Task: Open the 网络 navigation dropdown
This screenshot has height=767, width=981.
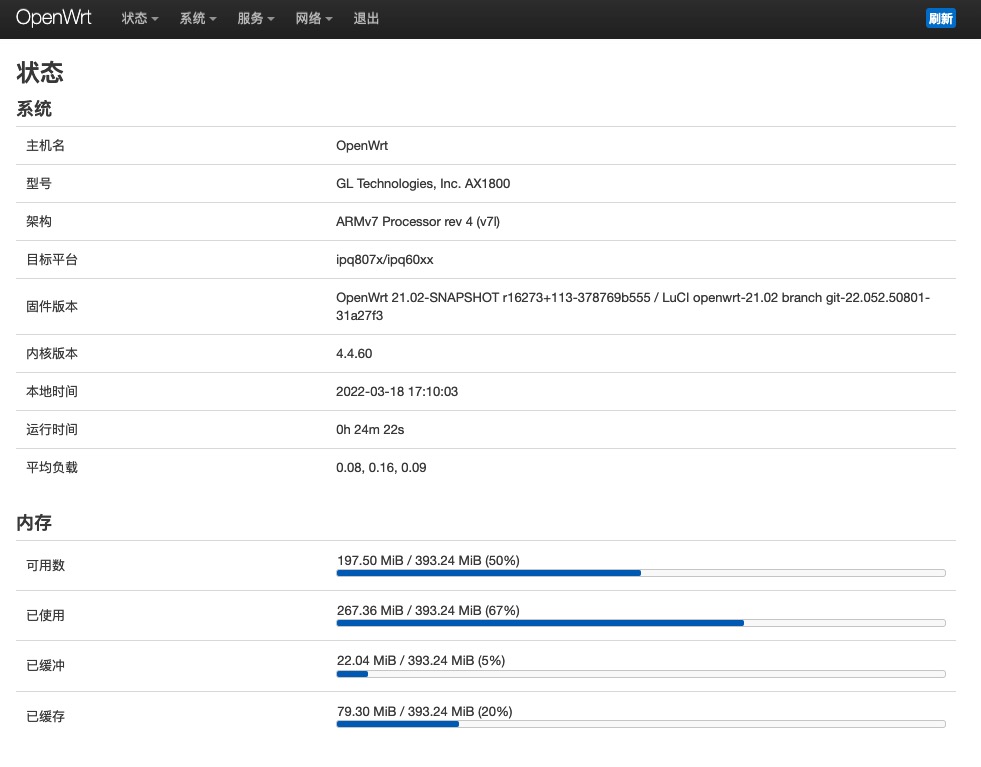Action: 314,19
